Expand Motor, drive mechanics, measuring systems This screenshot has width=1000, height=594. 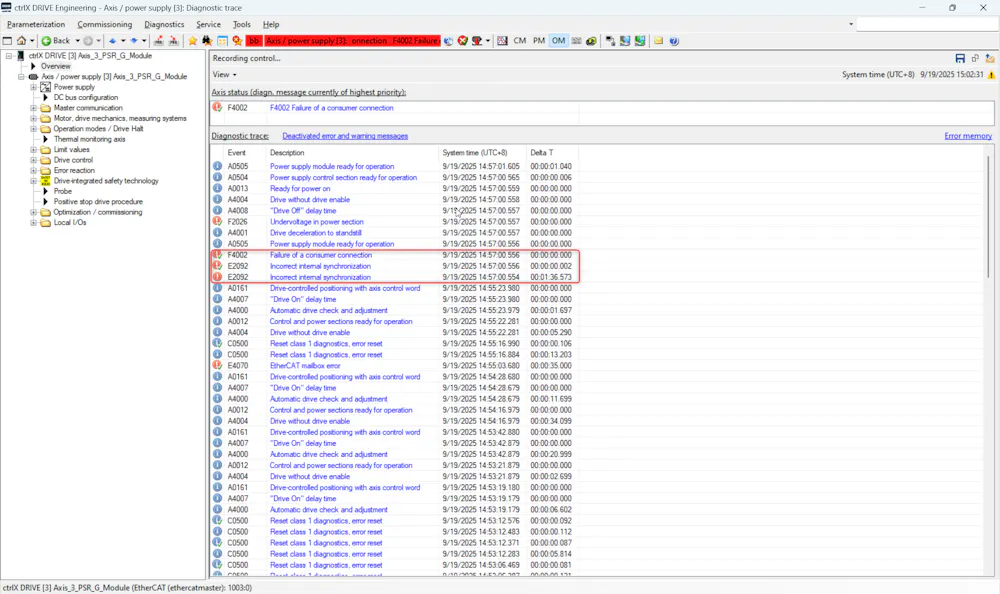coord(34,118)
